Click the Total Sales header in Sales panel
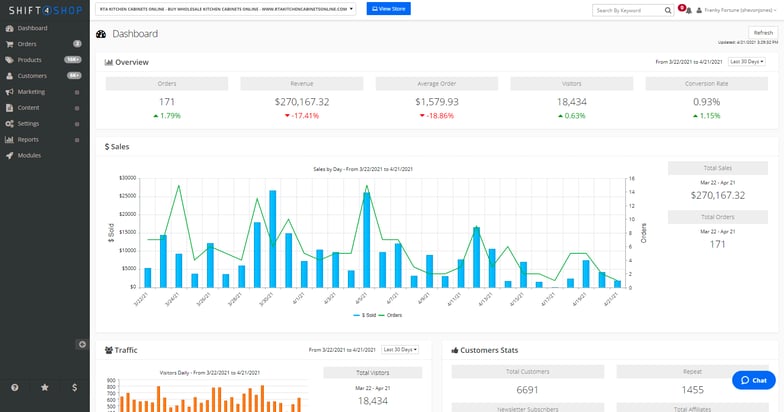The image size is (784, 412). (x=718, y=168)
